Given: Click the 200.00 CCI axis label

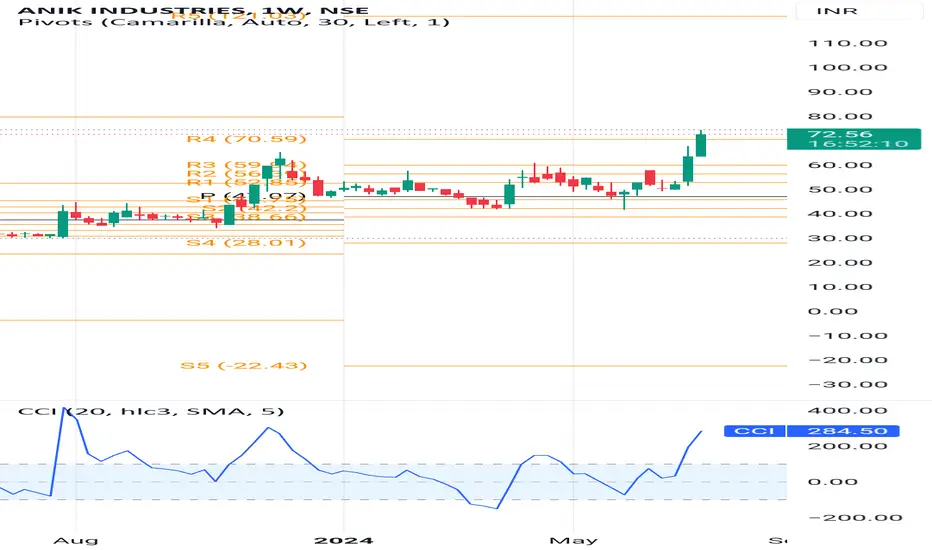Looking at the screenshot, I should pos(848,447).
